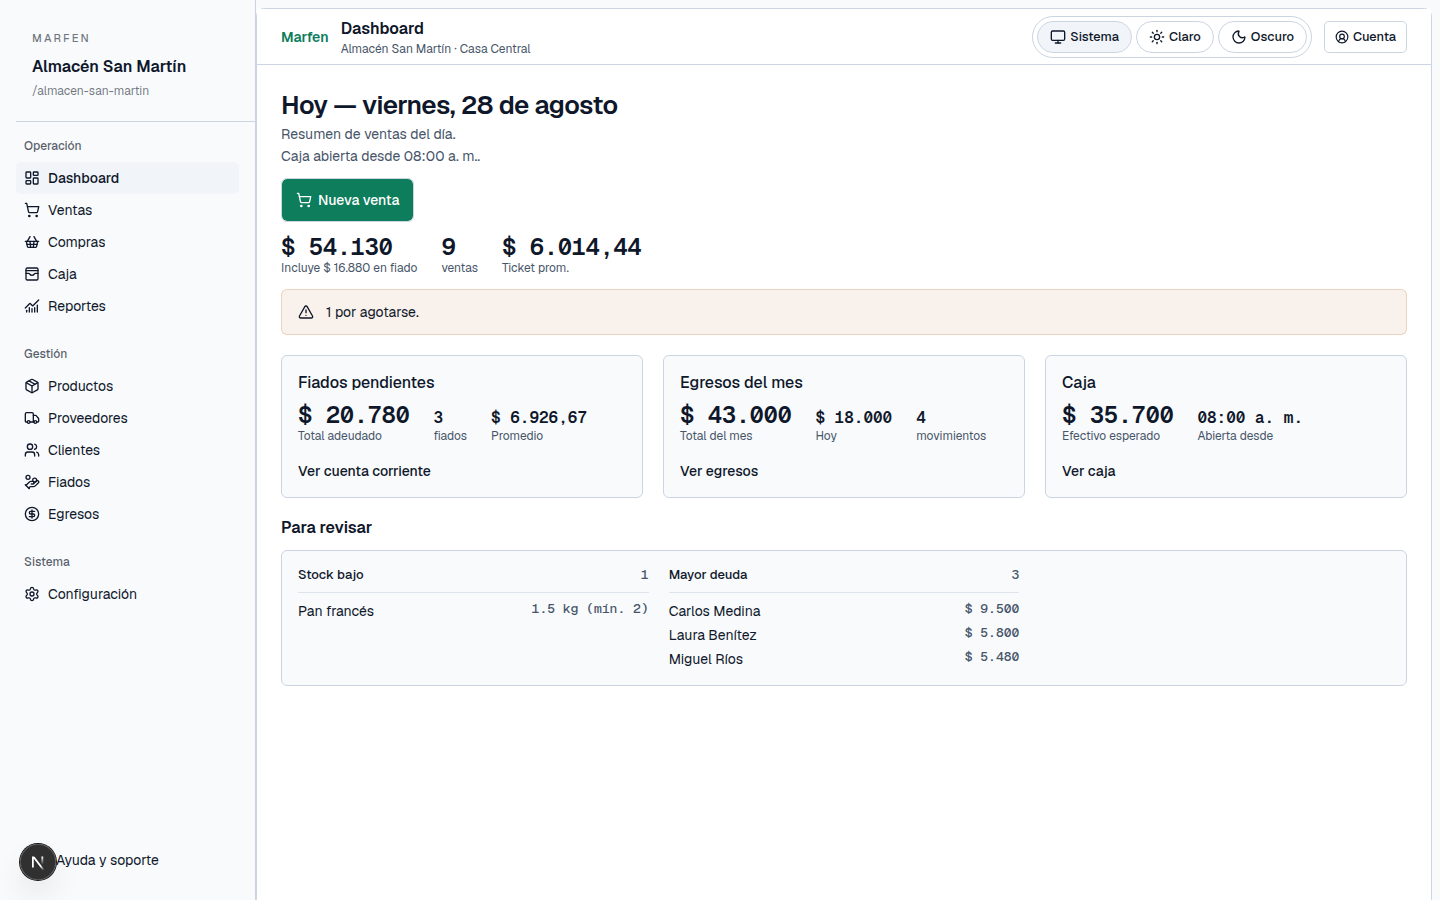The image size is (1440, 900).
Task: Navigate to Productos page
Action: coord(127,386)
